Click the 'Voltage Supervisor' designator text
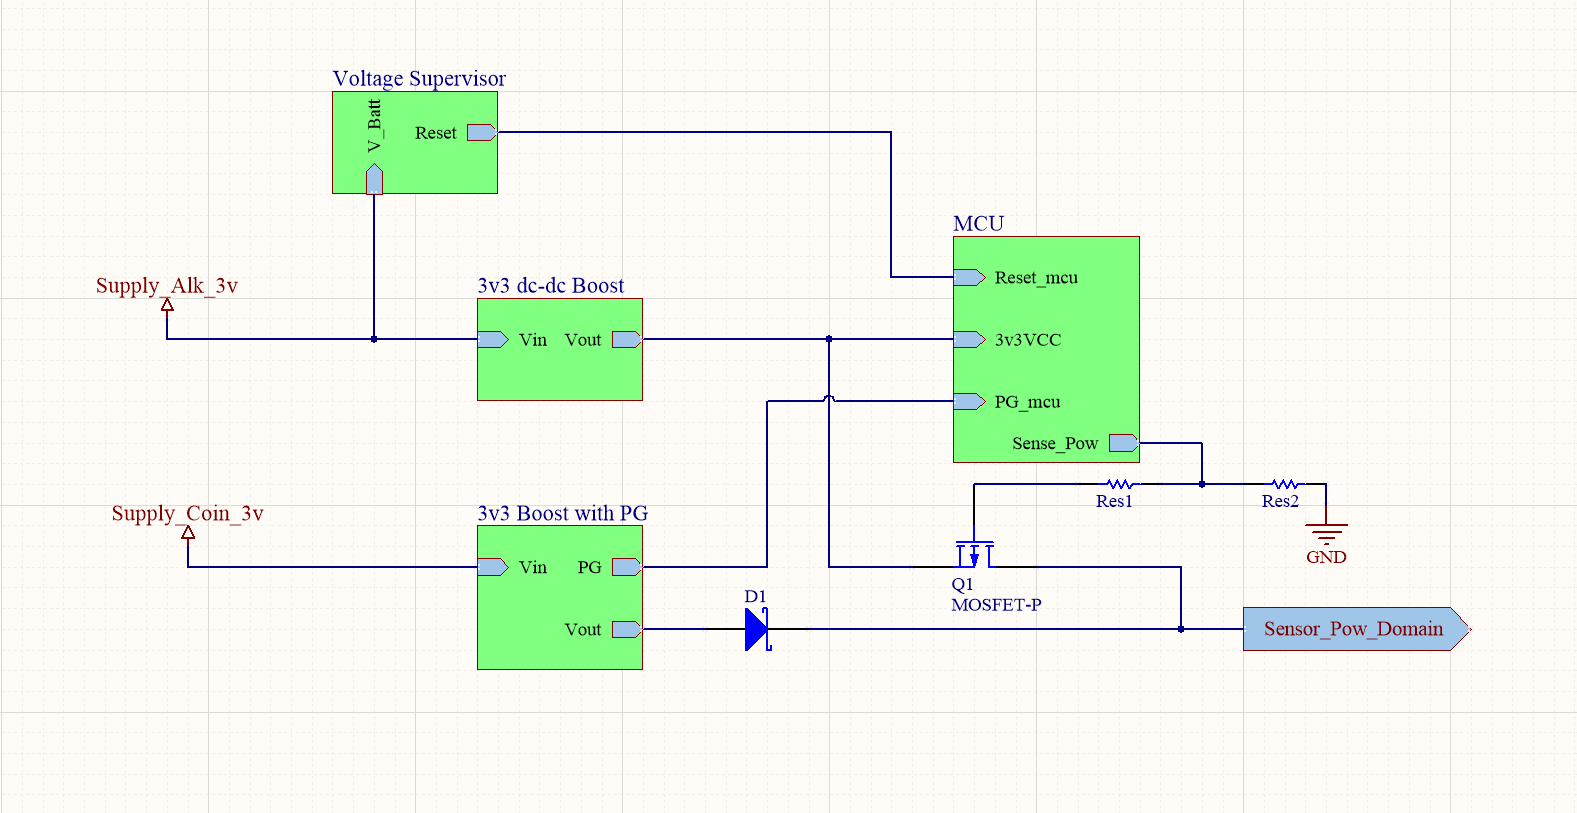 pyautogui.click(x=419, y=78)
